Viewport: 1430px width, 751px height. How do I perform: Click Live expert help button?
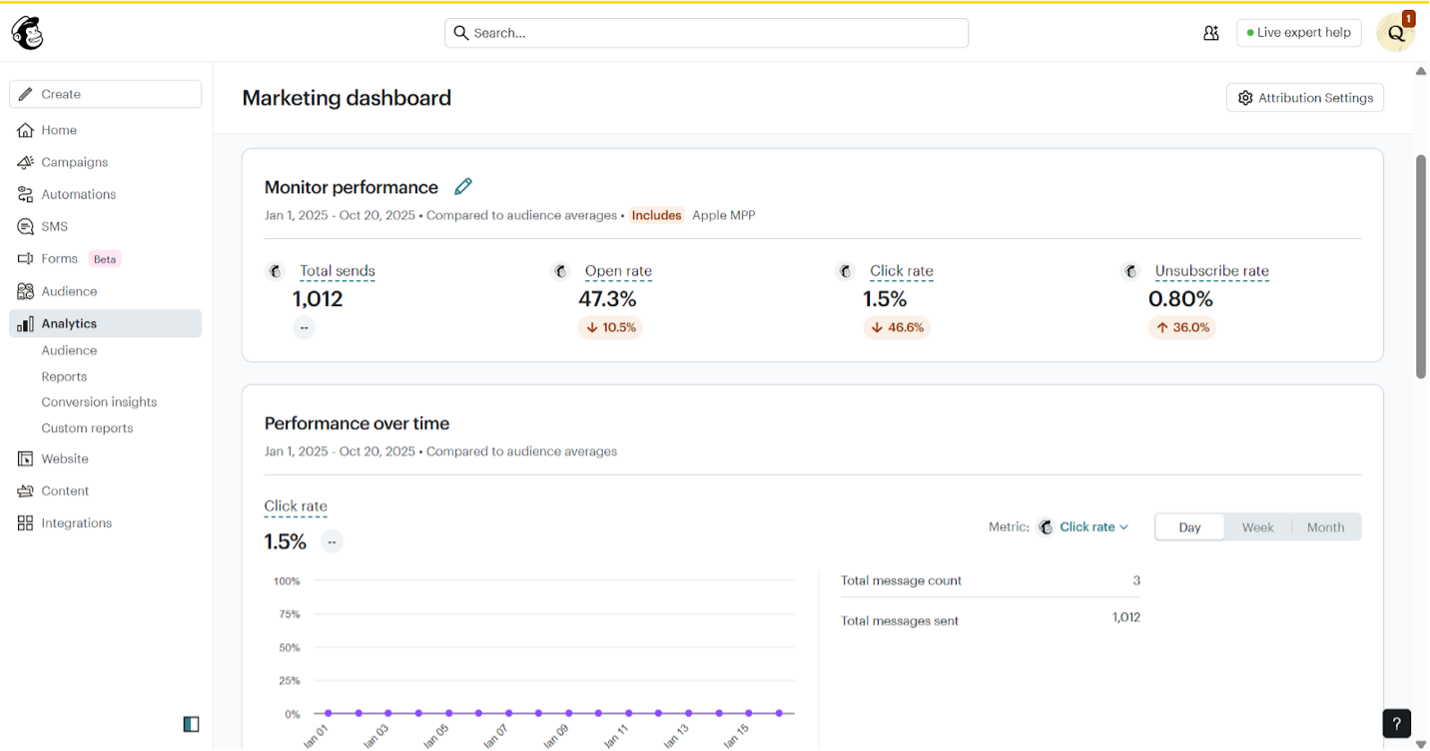(x=1299, y=33)
